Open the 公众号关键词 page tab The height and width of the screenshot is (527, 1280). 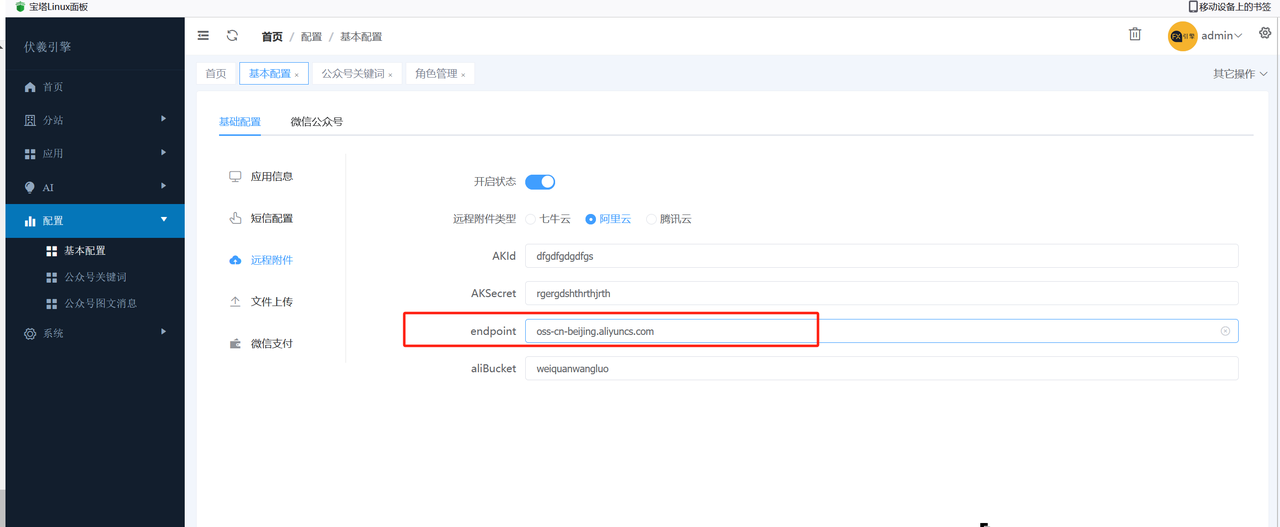pyautogui.click(x=352, y=74)
